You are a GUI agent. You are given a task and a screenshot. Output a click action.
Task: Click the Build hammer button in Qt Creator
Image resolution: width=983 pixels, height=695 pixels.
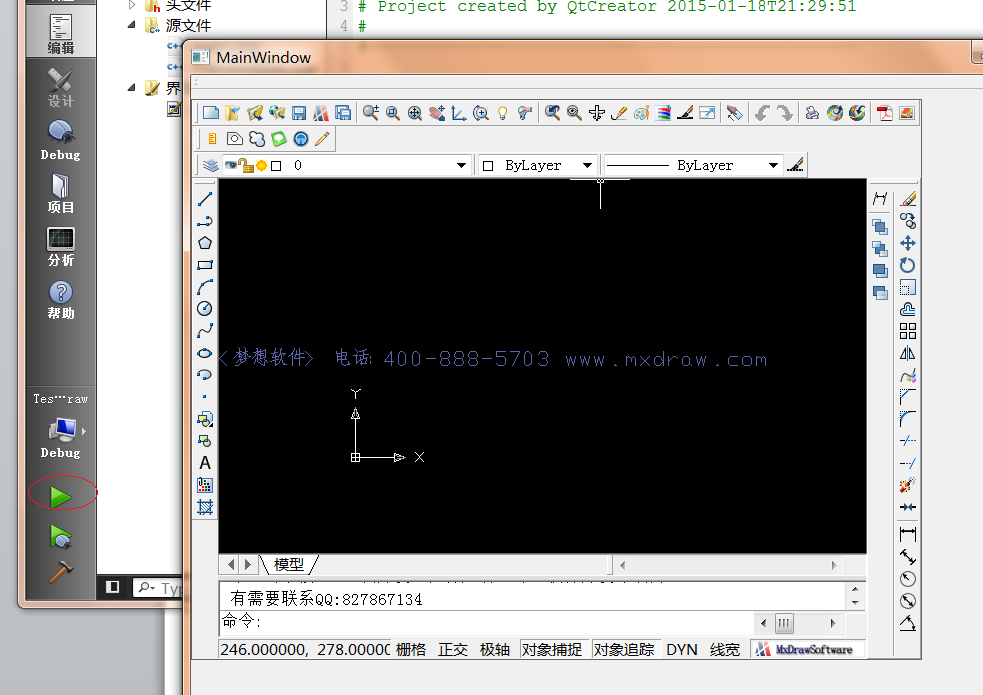click(x=61, y=572)
